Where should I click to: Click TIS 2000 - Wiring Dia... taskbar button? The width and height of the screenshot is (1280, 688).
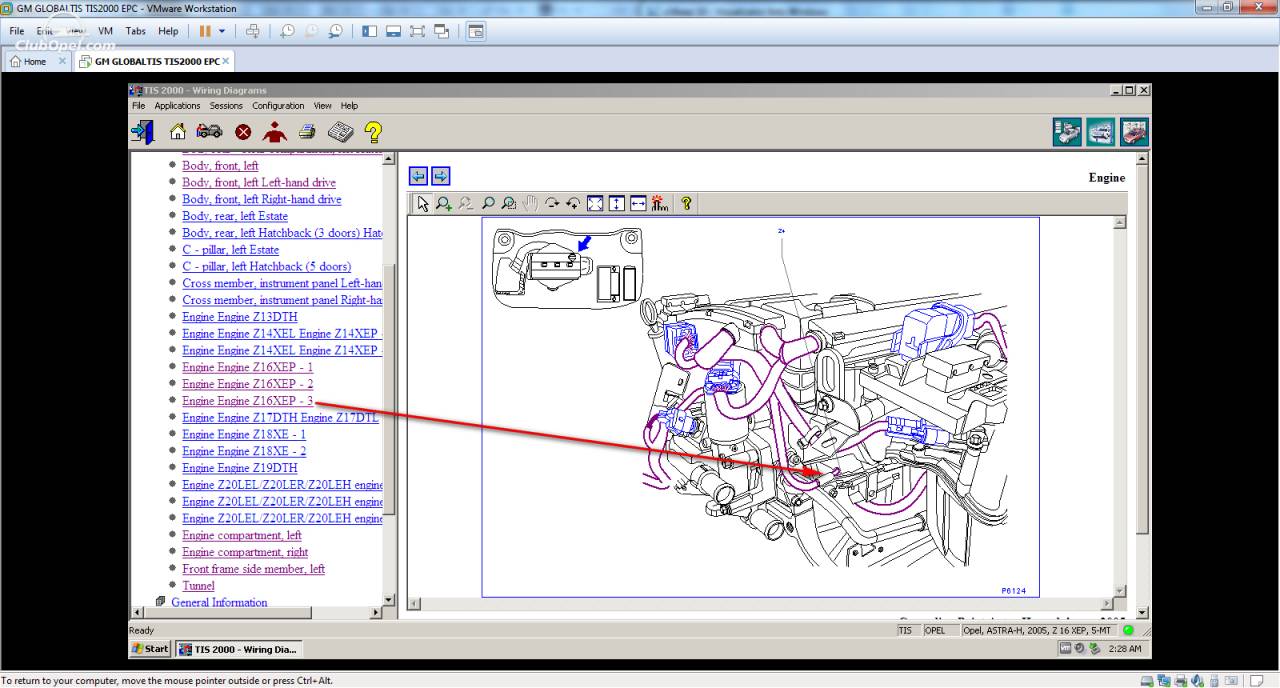point(239,649)
